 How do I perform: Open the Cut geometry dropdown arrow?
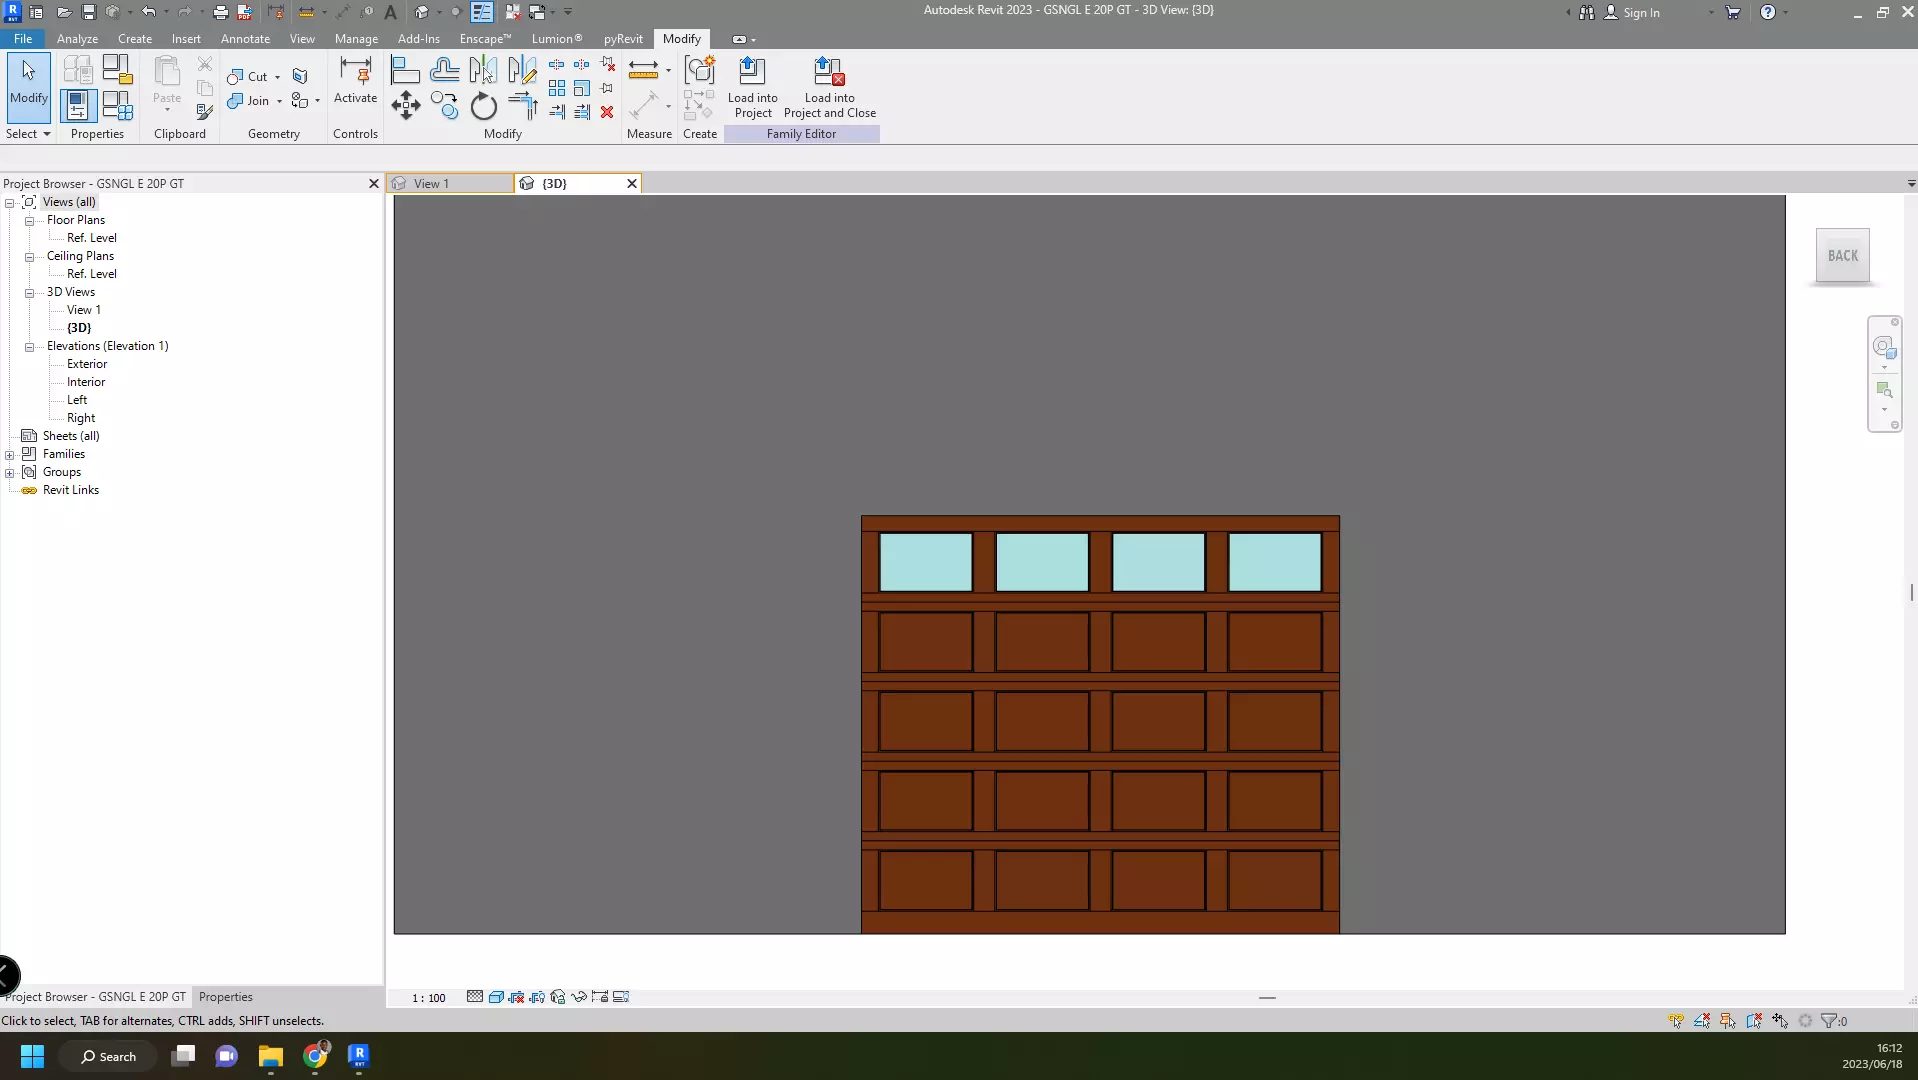point(278,77)
